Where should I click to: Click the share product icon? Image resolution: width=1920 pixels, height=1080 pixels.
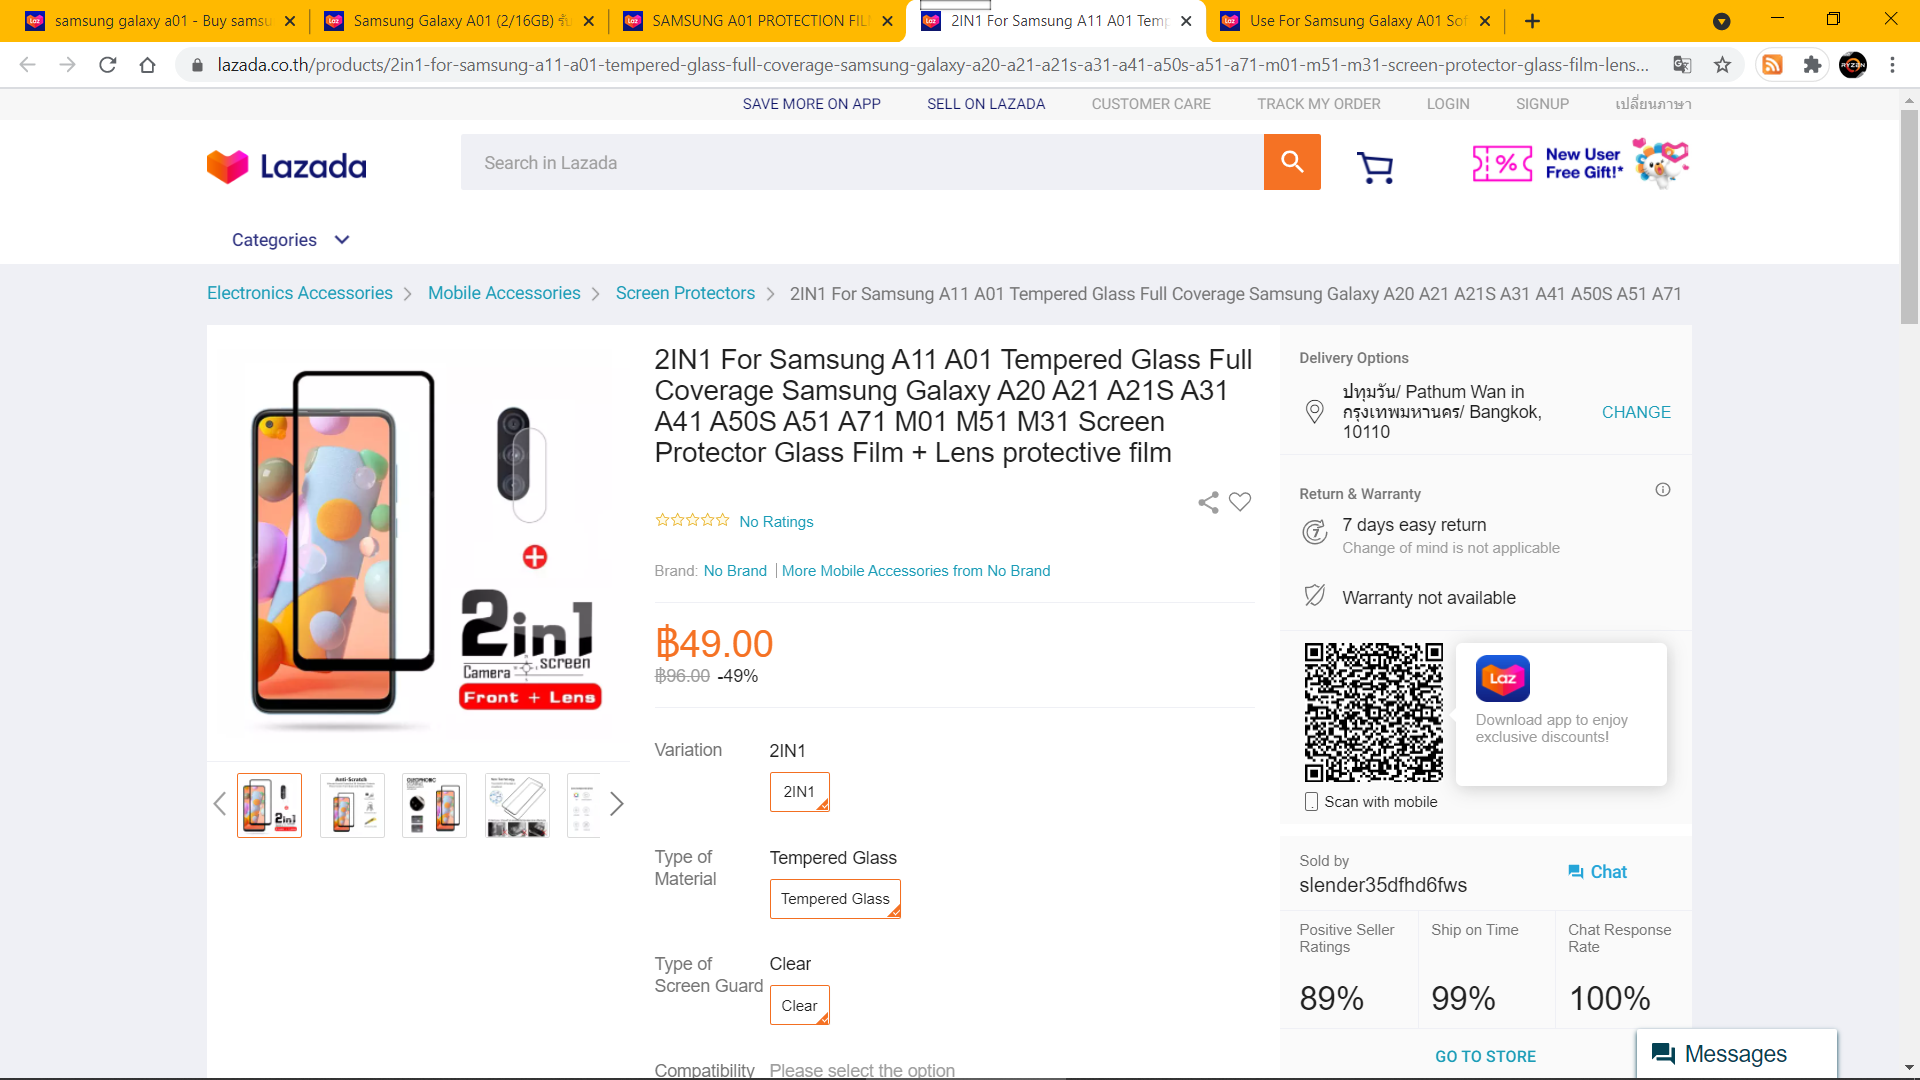1208,502
